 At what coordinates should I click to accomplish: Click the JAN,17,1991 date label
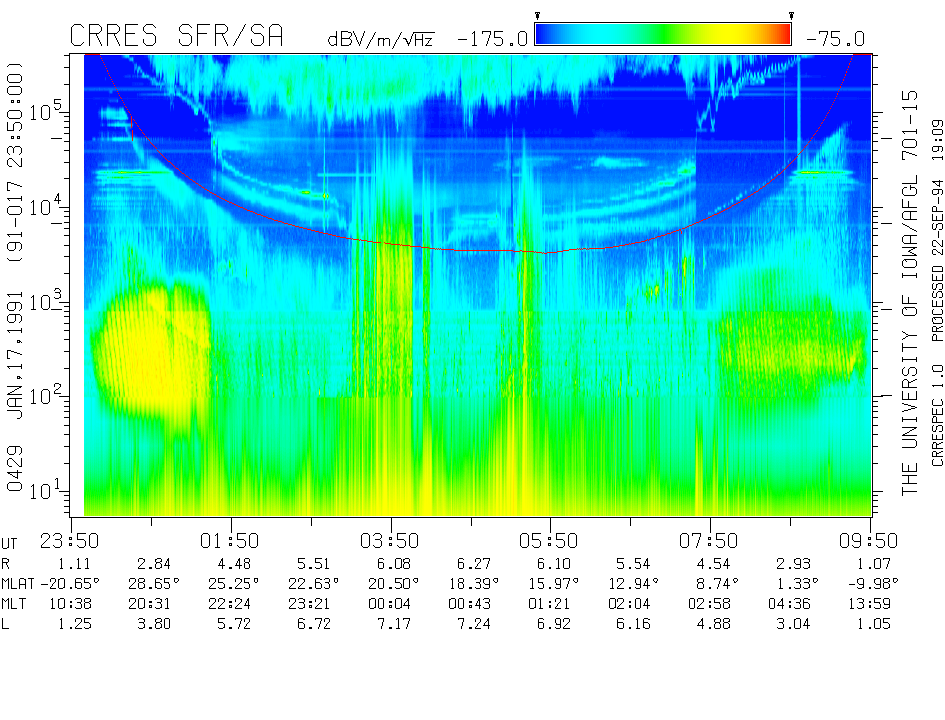(x=15, y=355)
